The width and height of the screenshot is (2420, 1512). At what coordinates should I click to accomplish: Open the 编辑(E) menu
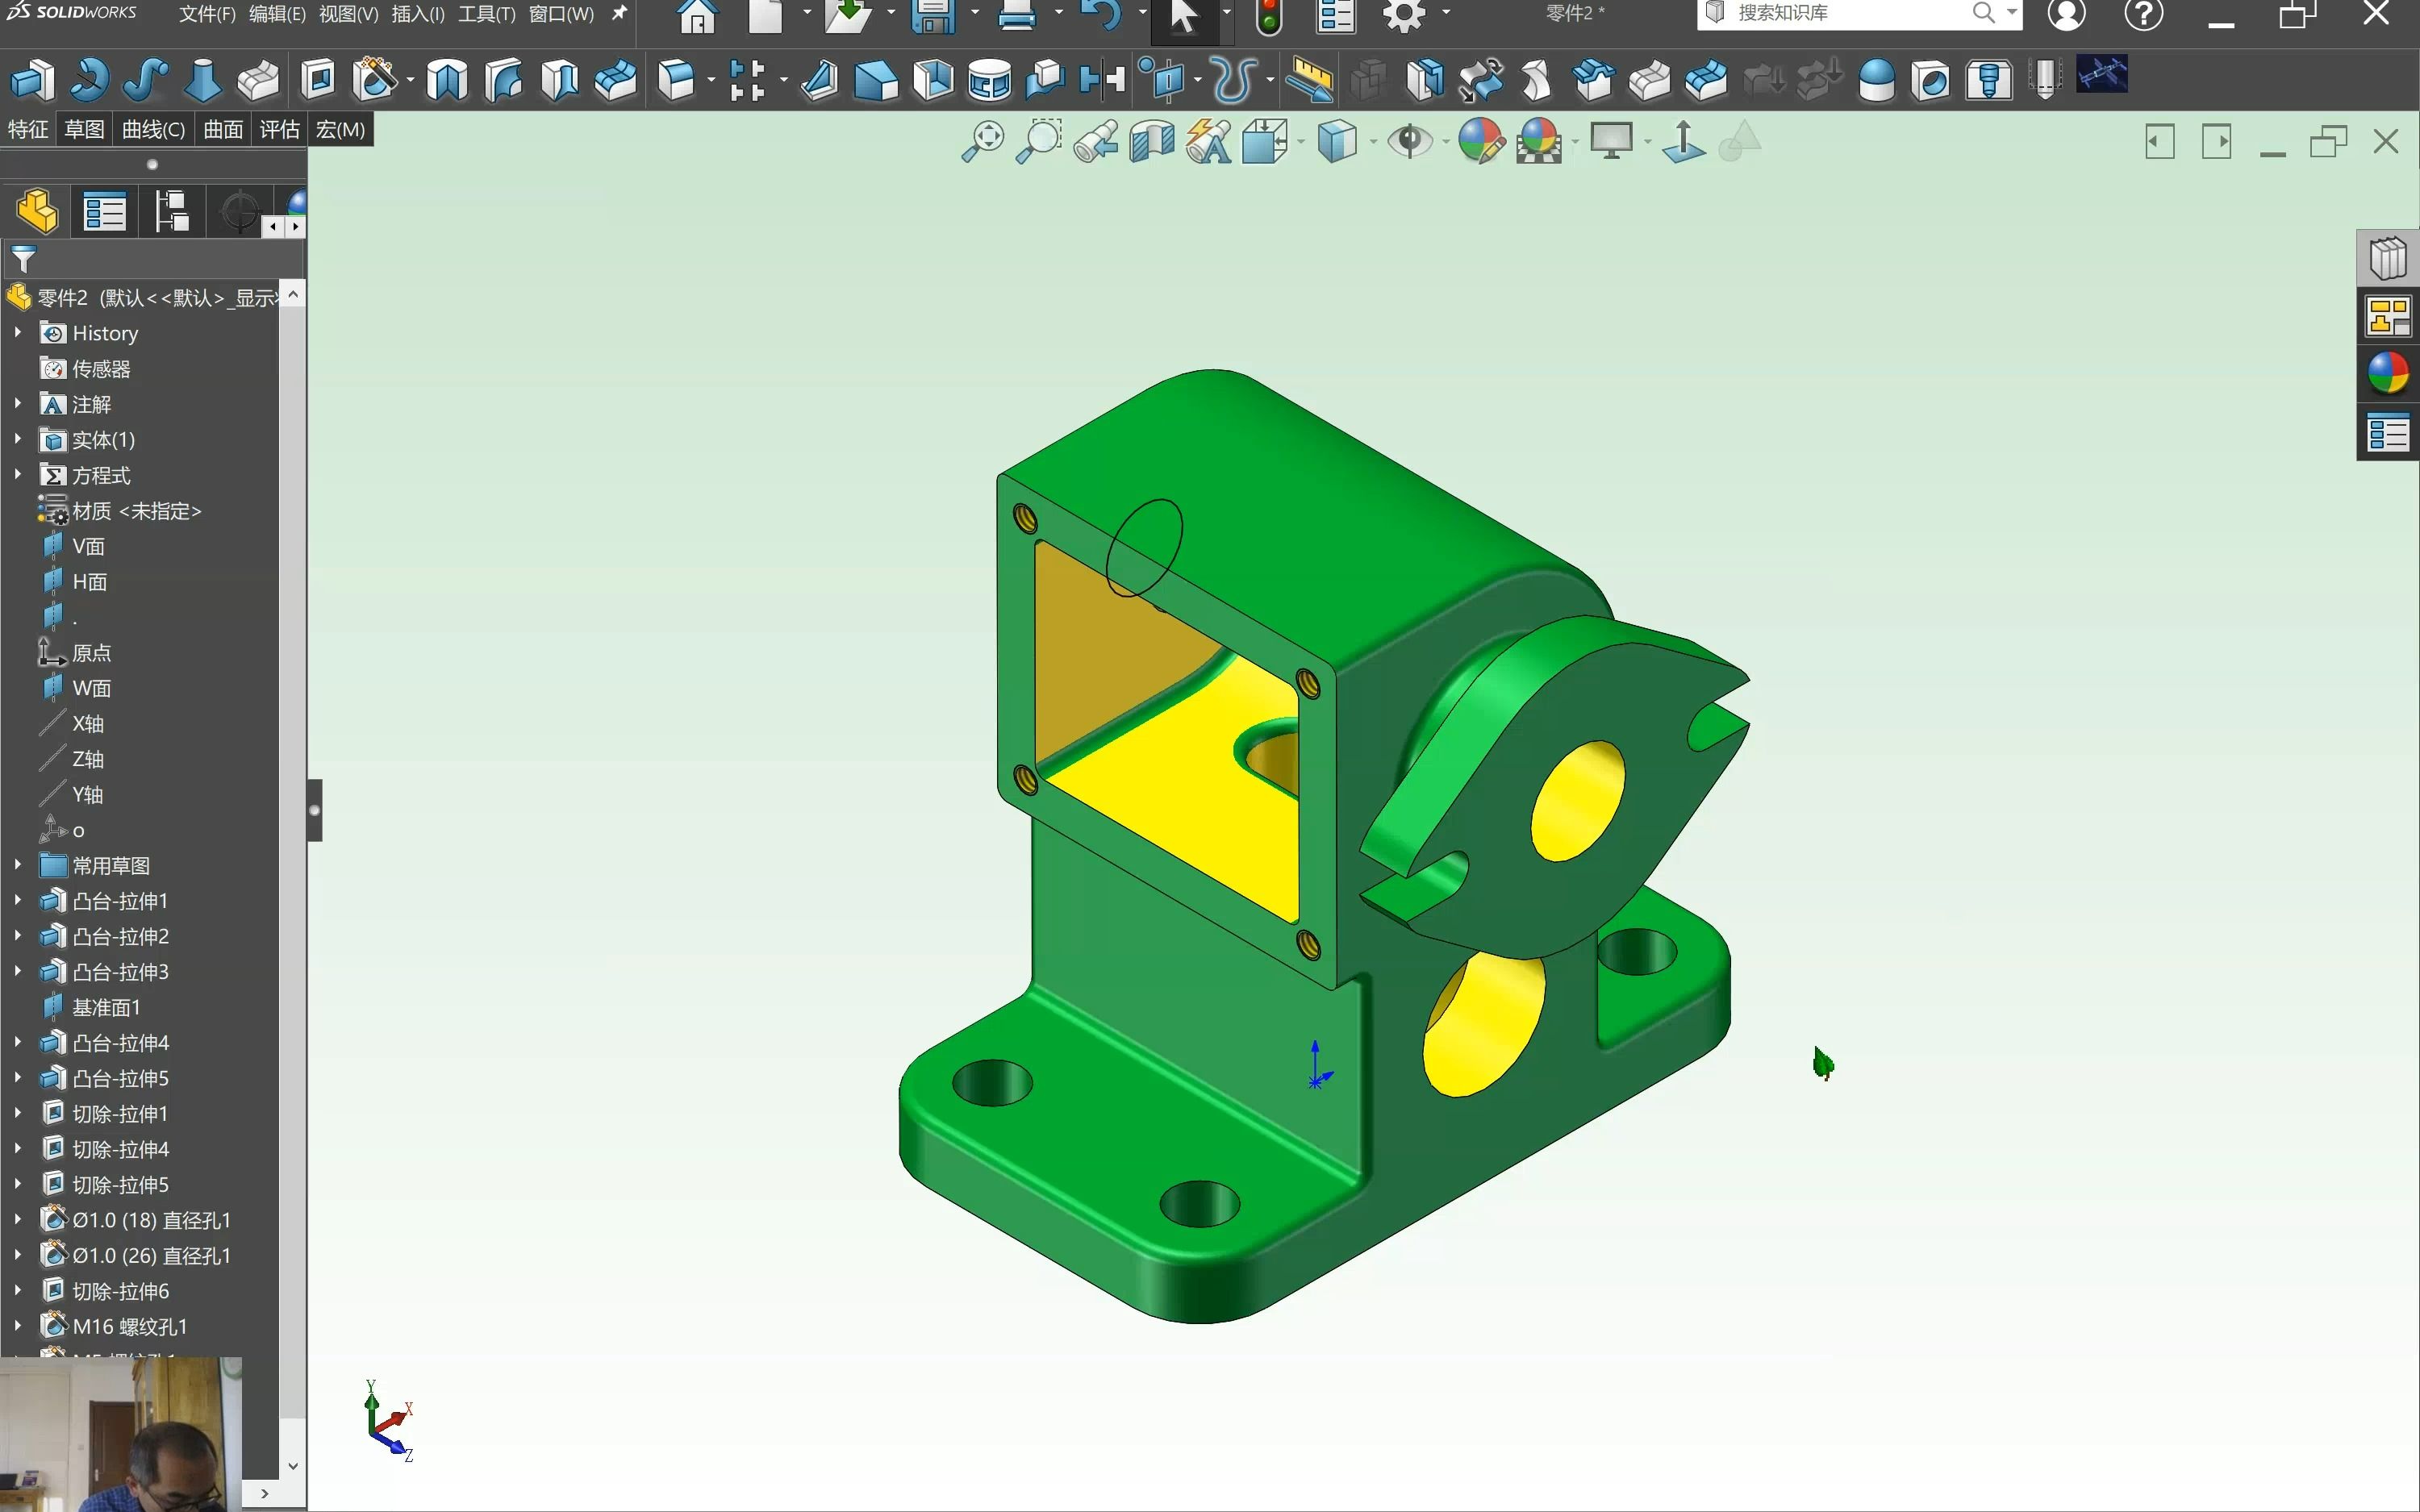point(277,14)
